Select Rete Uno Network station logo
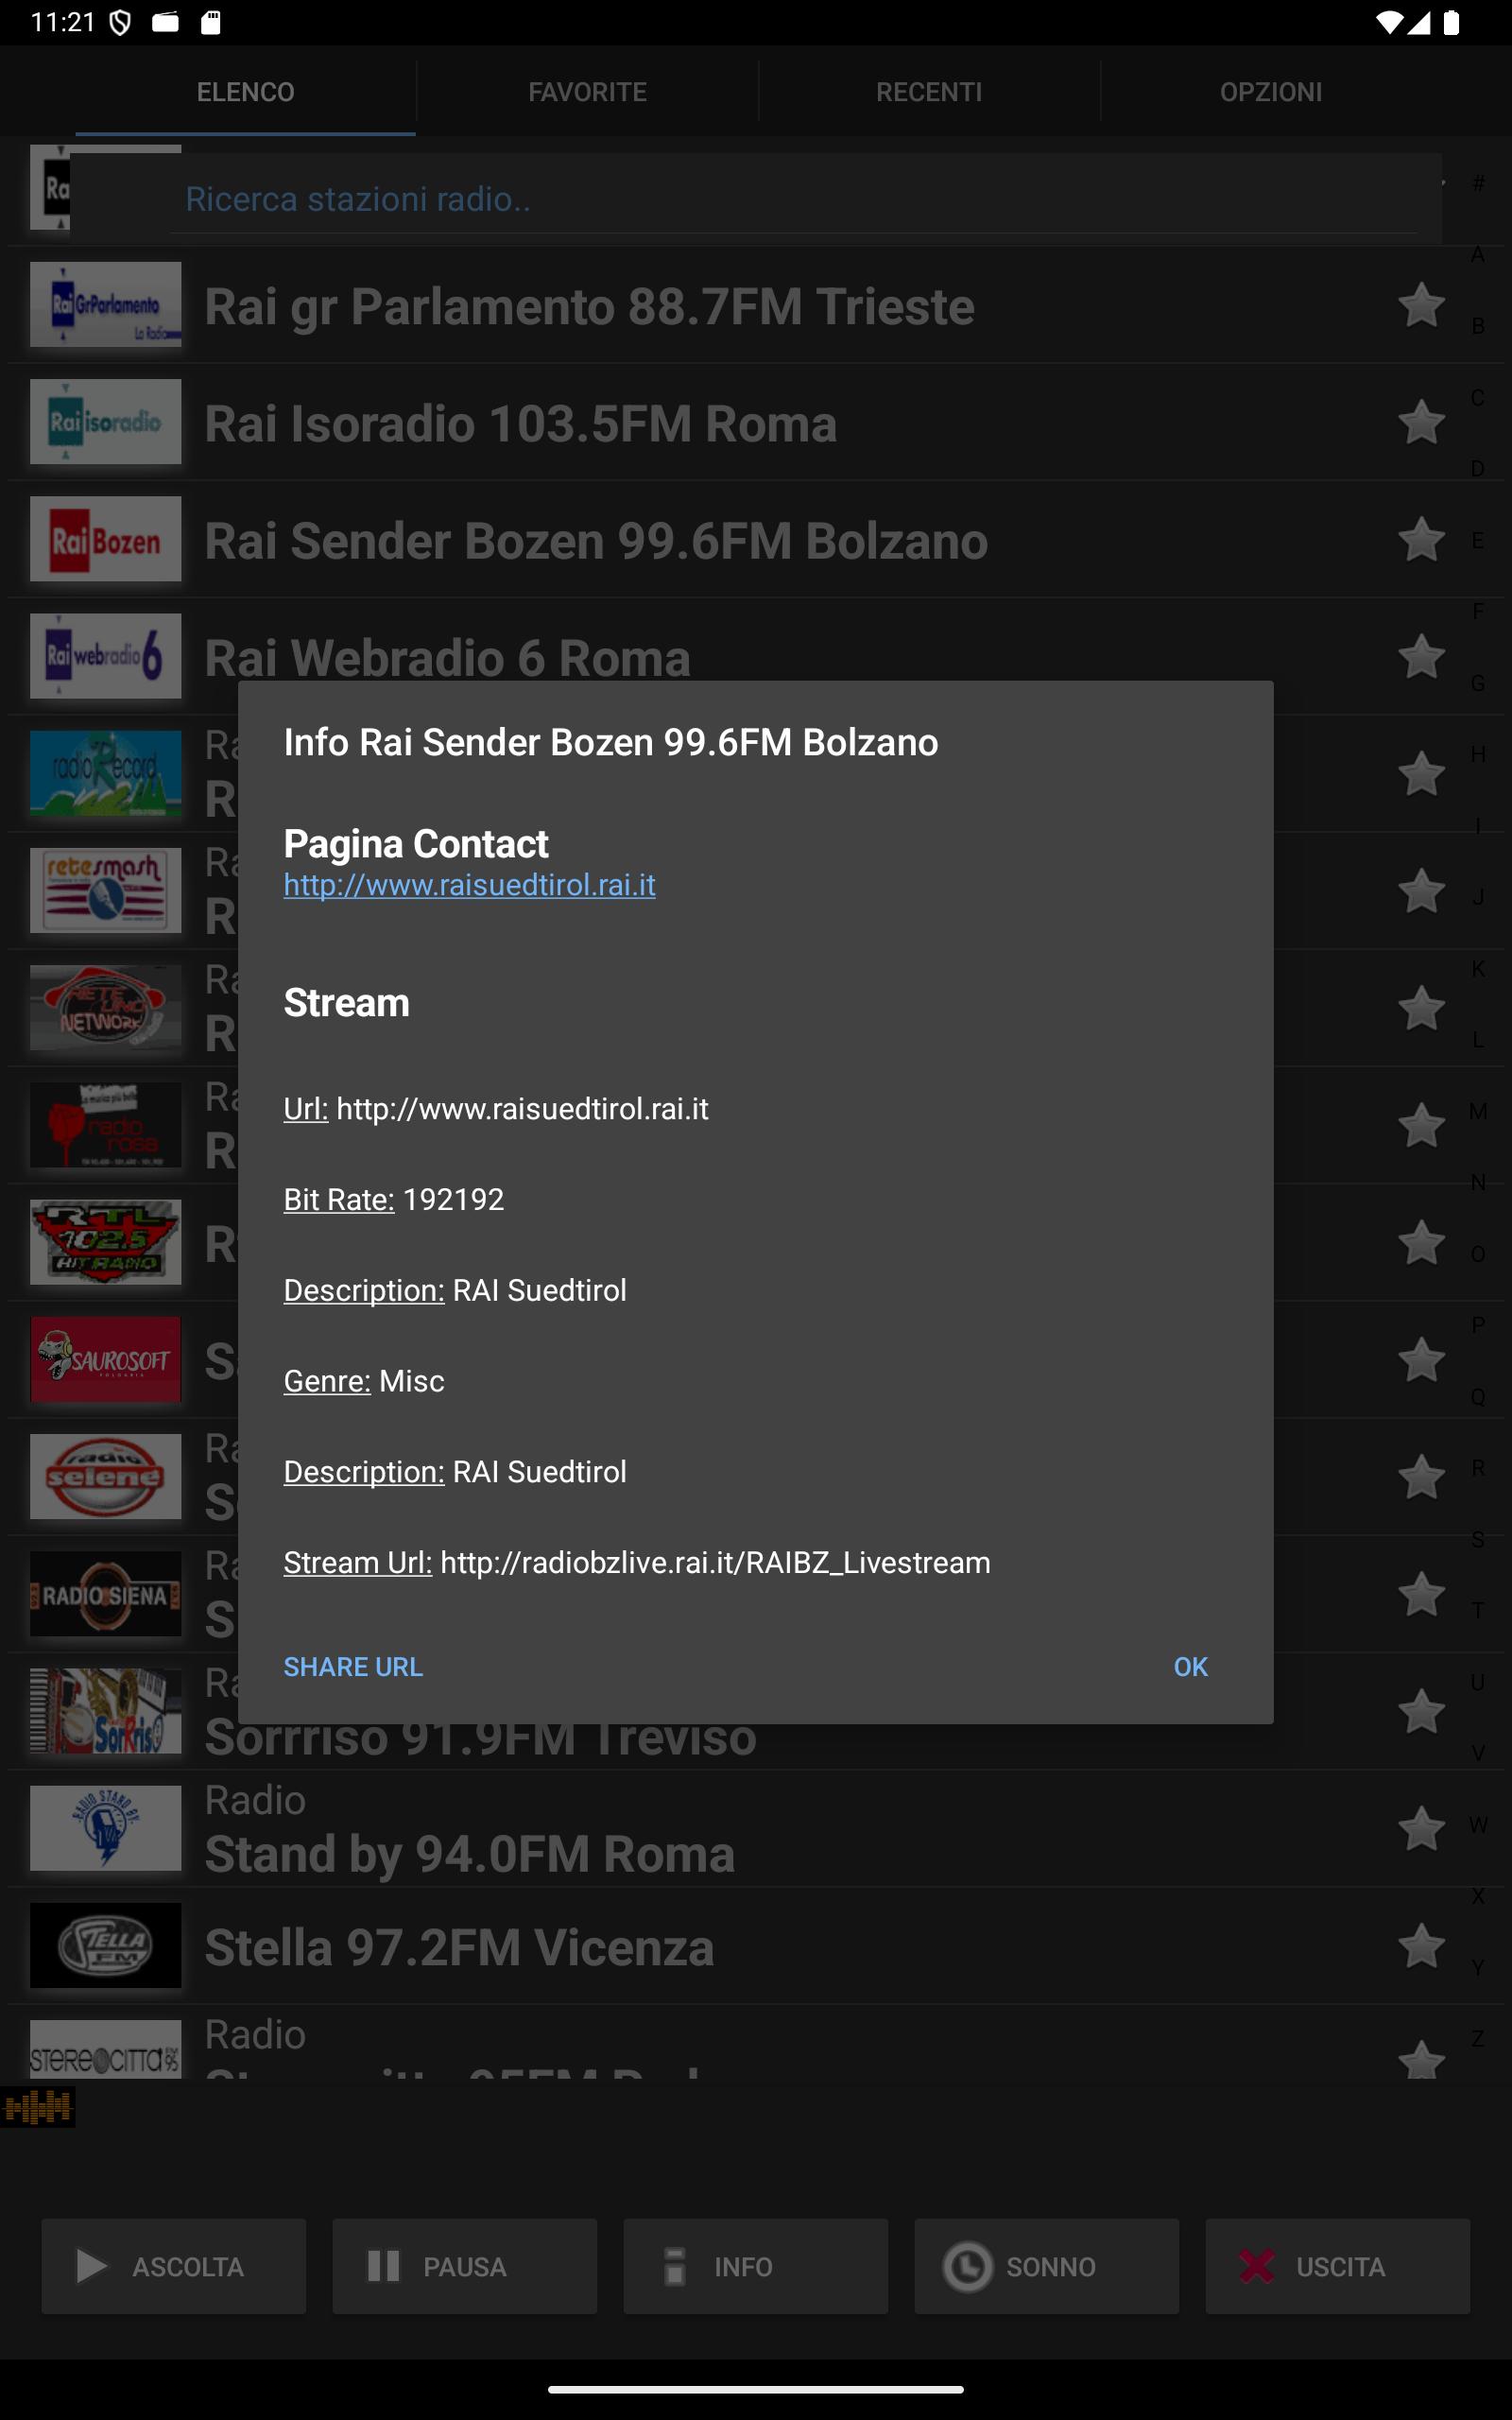The width and height of the screenshot is (1512, 2420). click(x=105, y=1007)
